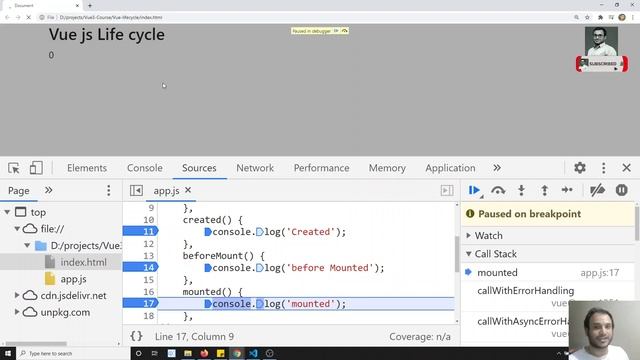Viewport: 640px width, 360px height.
Task: Bookmark this page with the star
Action: coord(587,17)
